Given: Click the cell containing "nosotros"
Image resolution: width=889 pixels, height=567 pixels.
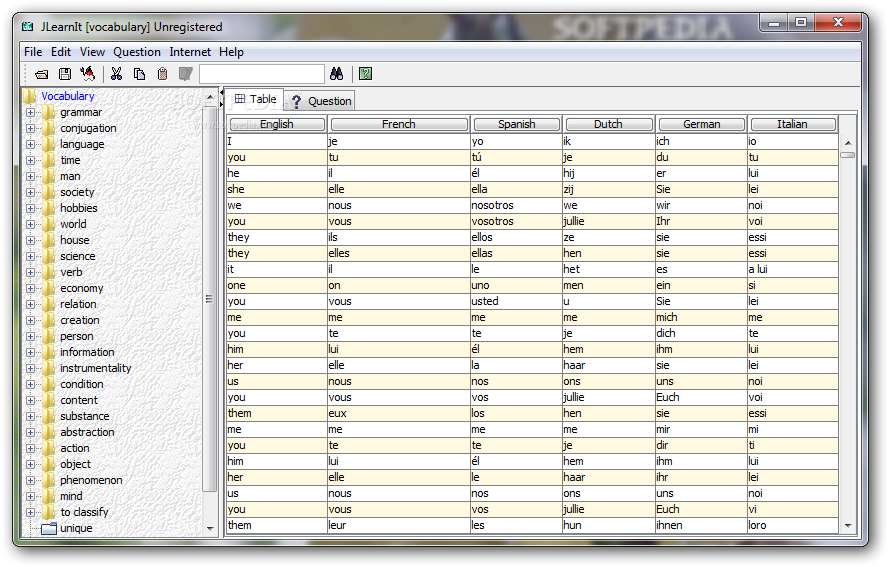Looking at the screenshot, I should (516, 205).
